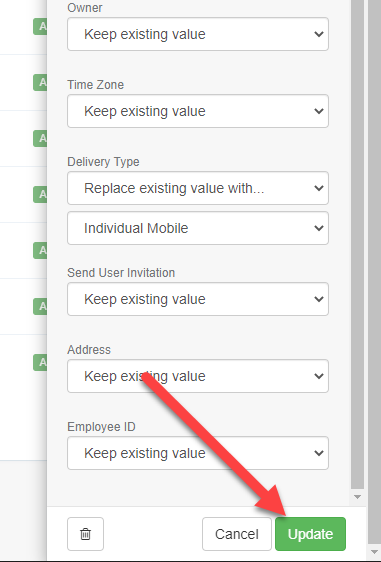Click green A badge beside Replace existing value dropdown

pos(40,194)
